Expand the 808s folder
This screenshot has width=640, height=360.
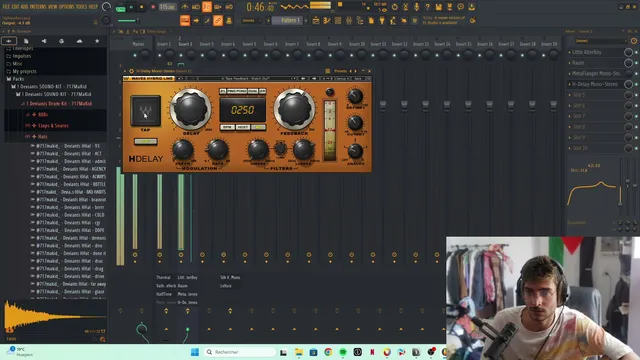click(43, 115)
